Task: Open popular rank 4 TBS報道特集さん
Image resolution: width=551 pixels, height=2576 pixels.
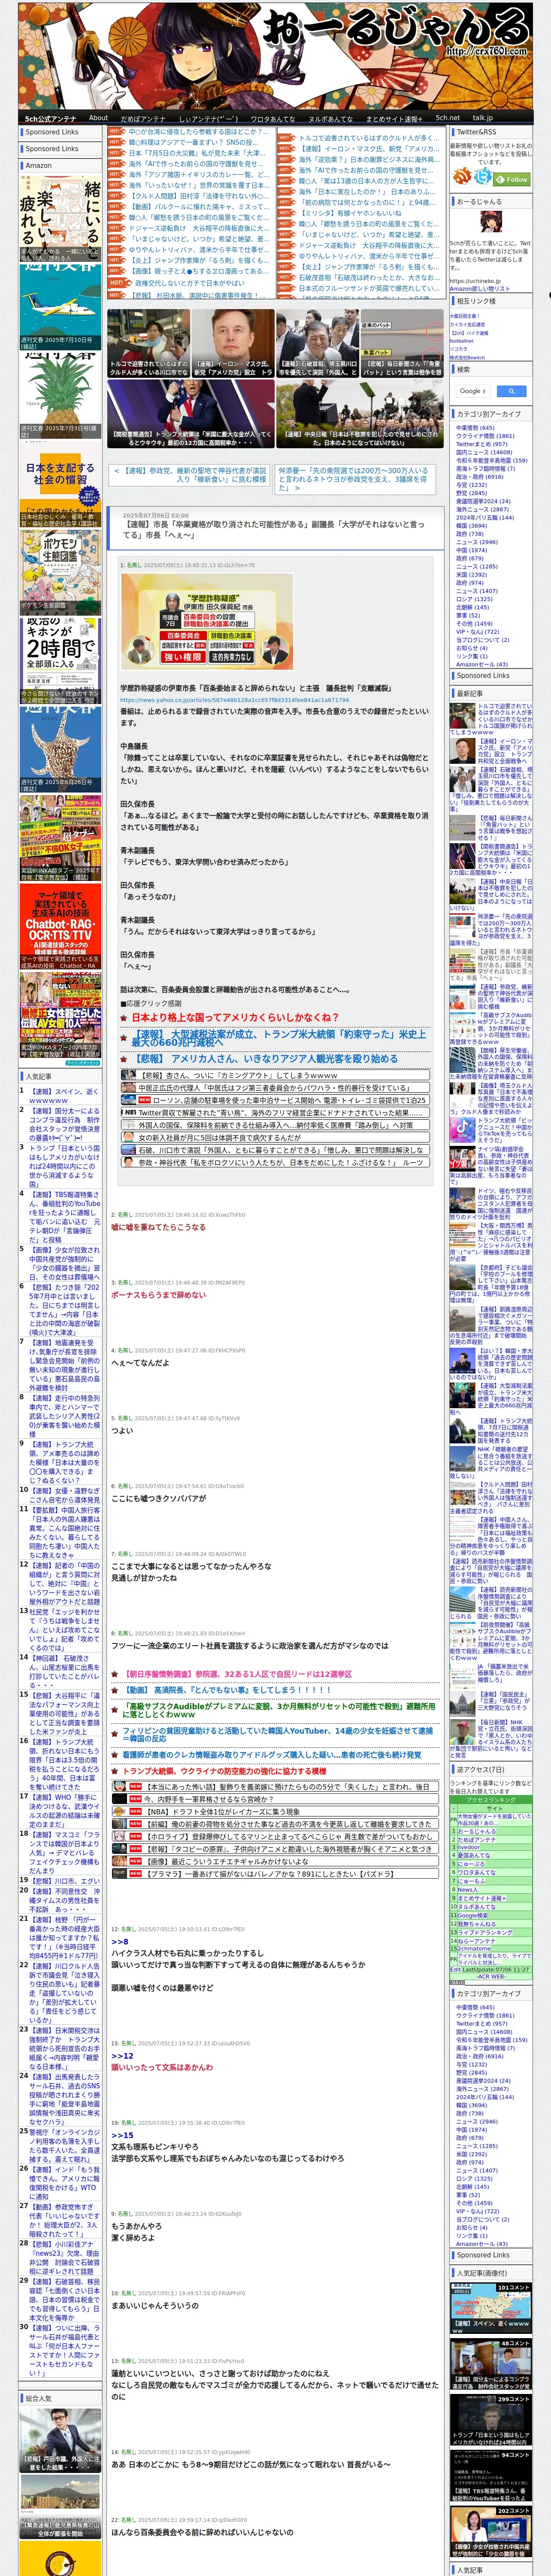Action: (x=64, y=1218)
